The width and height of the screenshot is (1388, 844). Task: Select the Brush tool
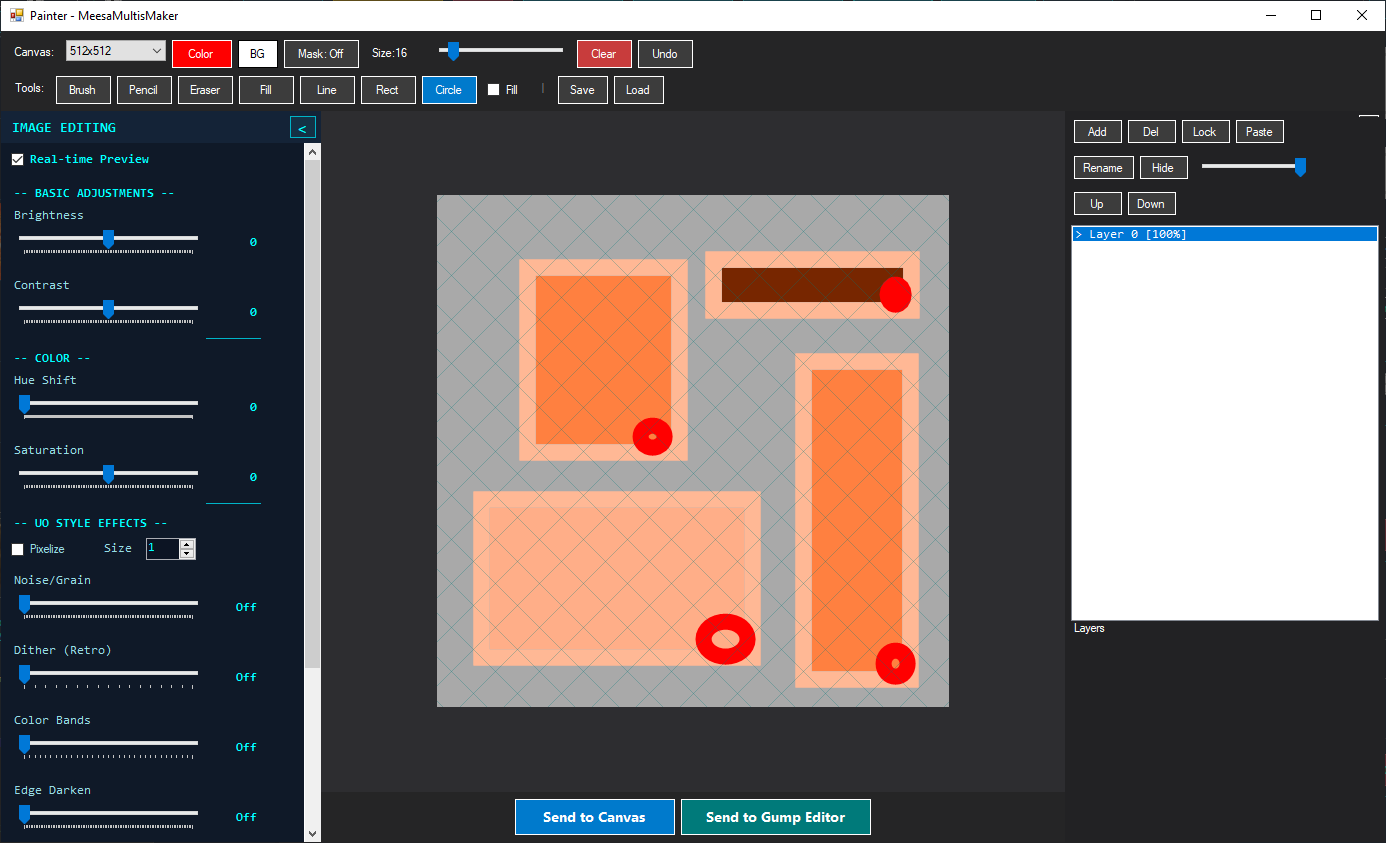click(x=83, y=90)
